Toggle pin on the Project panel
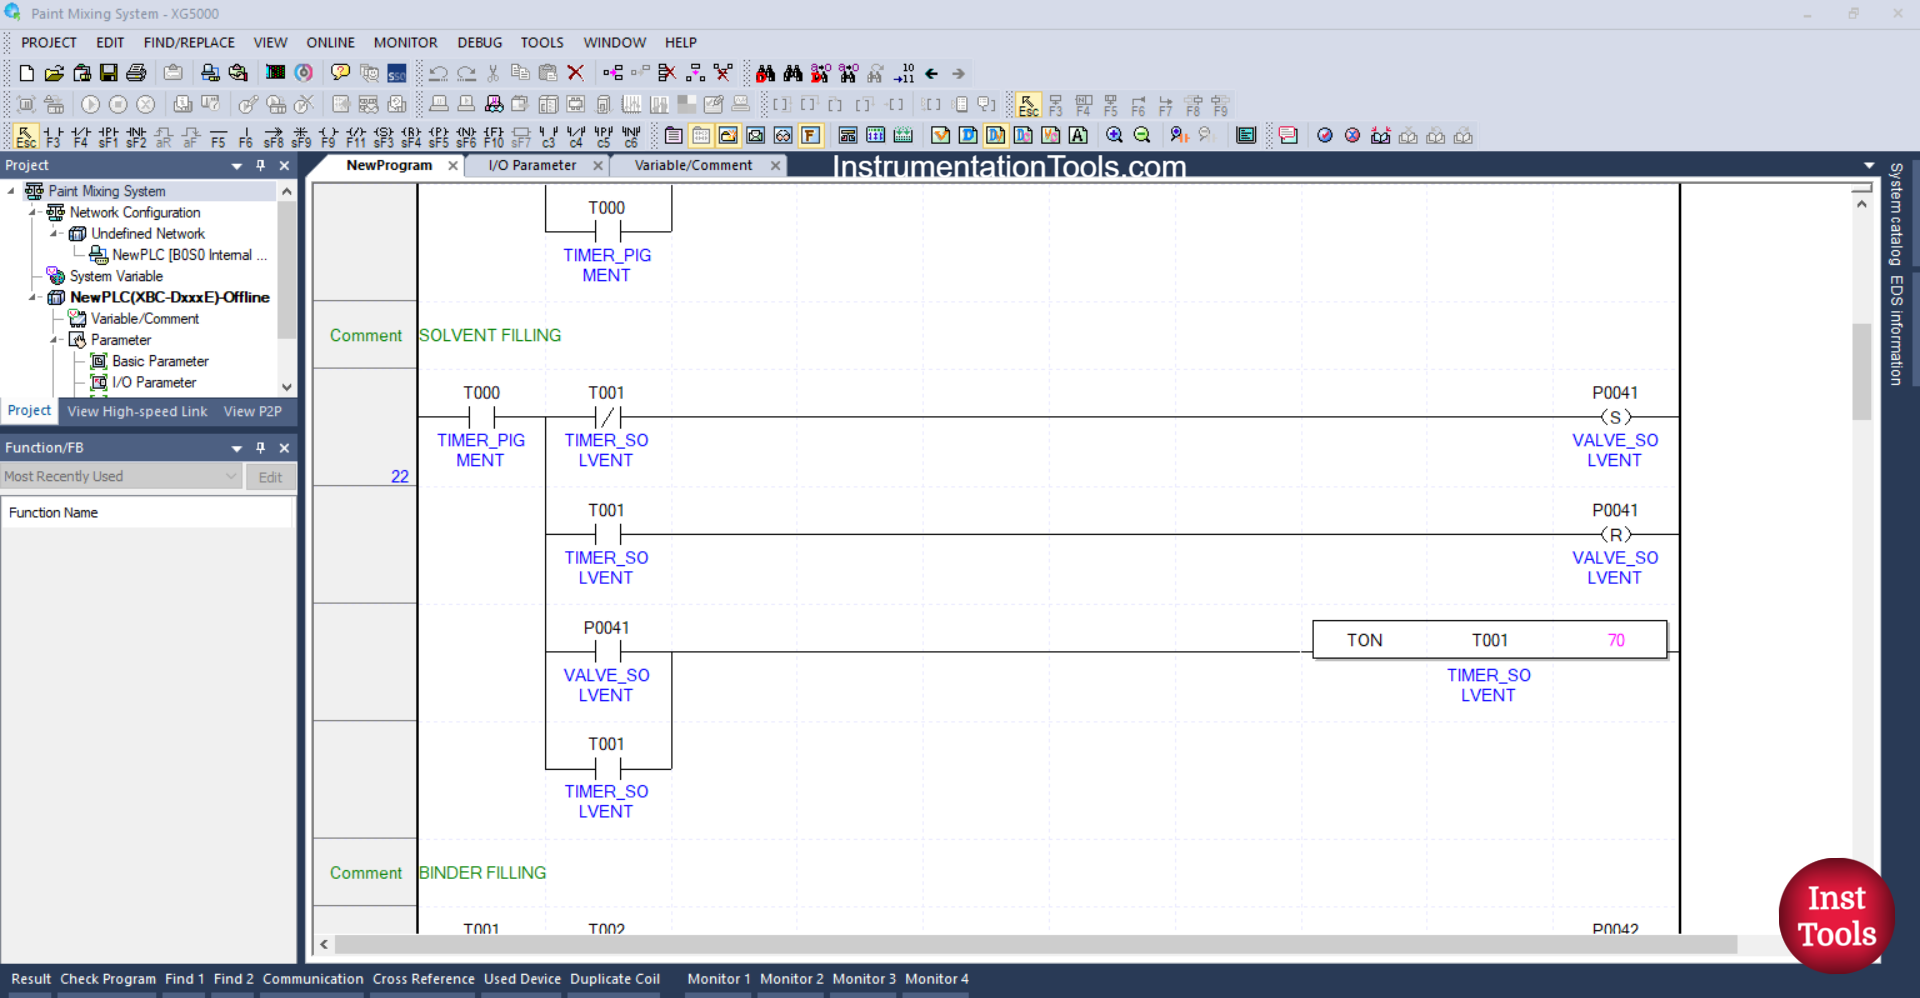 point(260,165)
